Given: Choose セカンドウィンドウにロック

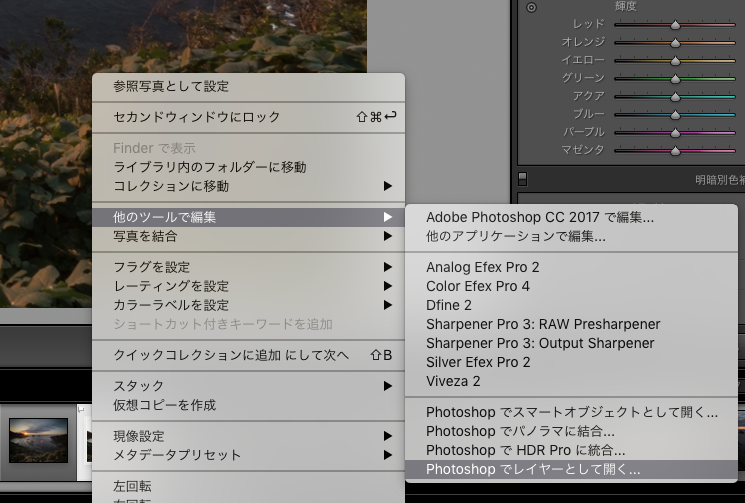Looking at the screenshot, I should (248, 117).
